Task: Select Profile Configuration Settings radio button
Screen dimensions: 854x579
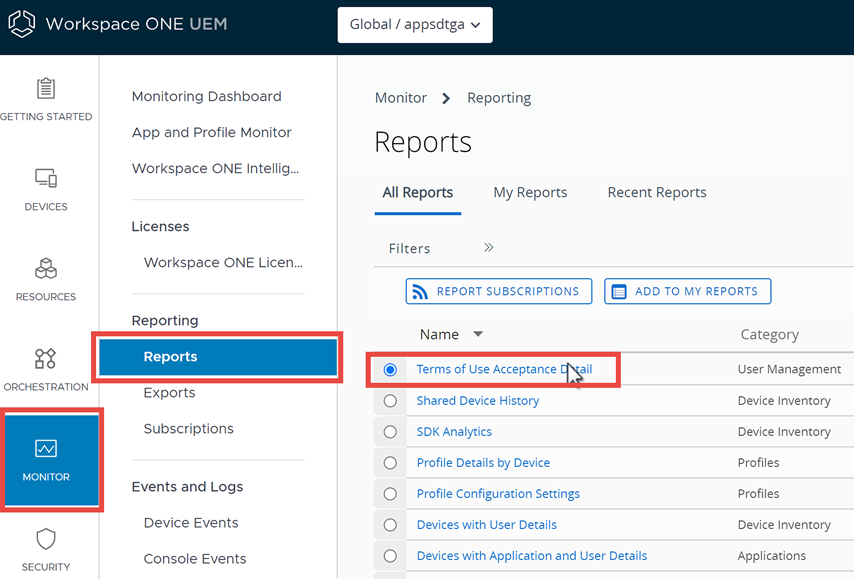Action: point(390,494)
